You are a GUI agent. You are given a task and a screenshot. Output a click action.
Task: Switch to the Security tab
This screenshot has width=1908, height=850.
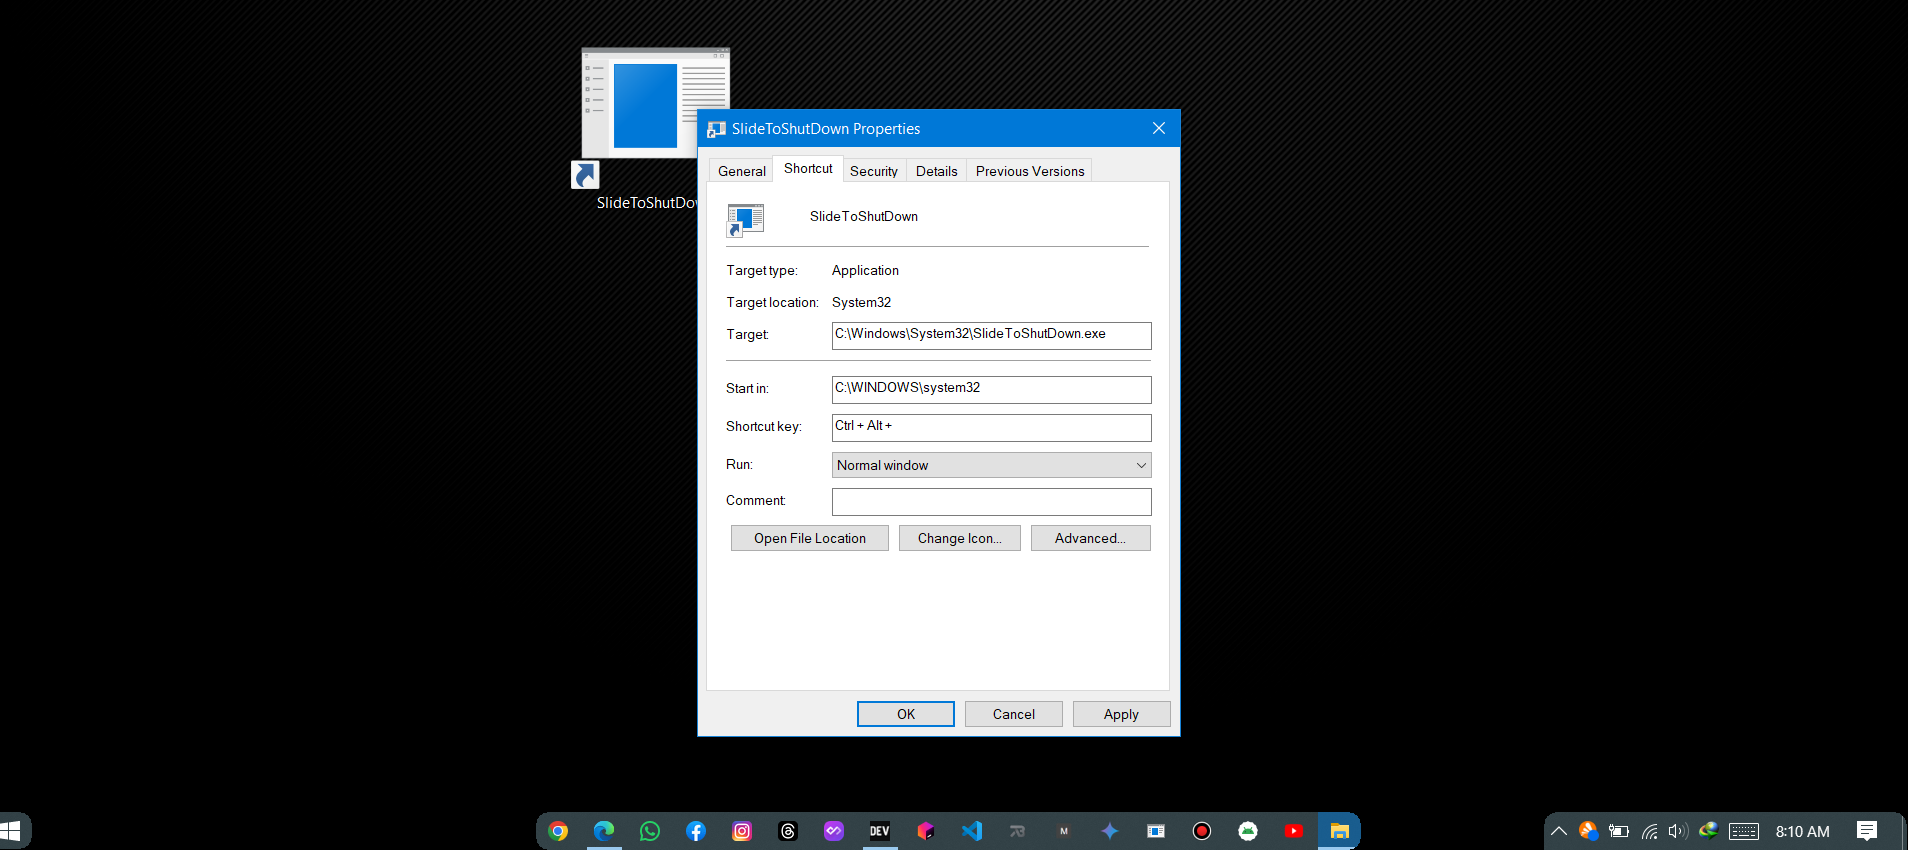tap(873, 171)
